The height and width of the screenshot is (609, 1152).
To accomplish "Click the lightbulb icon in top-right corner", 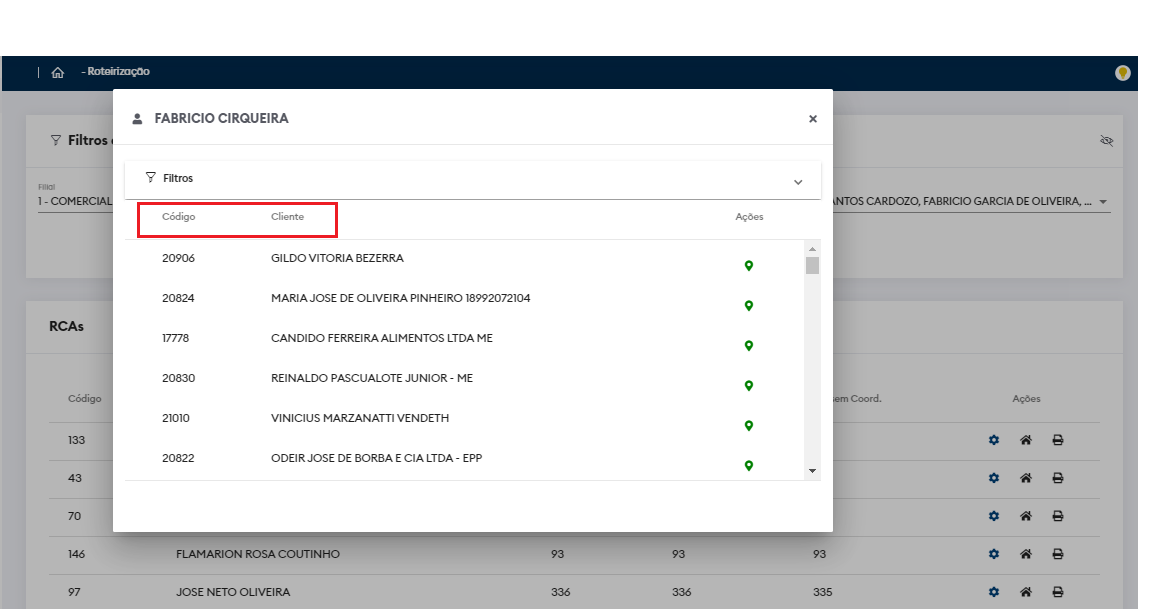I will click(x=1122, y=72).
